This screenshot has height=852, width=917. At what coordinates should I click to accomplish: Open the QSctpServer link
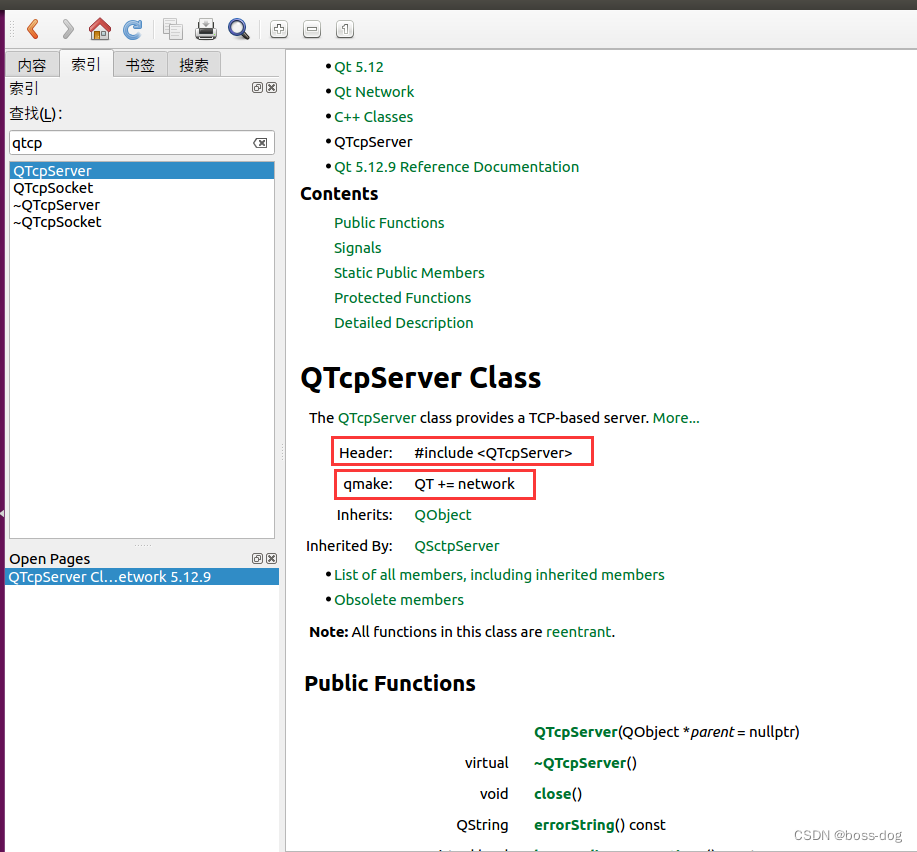pyautogui.click(x=457, y=546)
